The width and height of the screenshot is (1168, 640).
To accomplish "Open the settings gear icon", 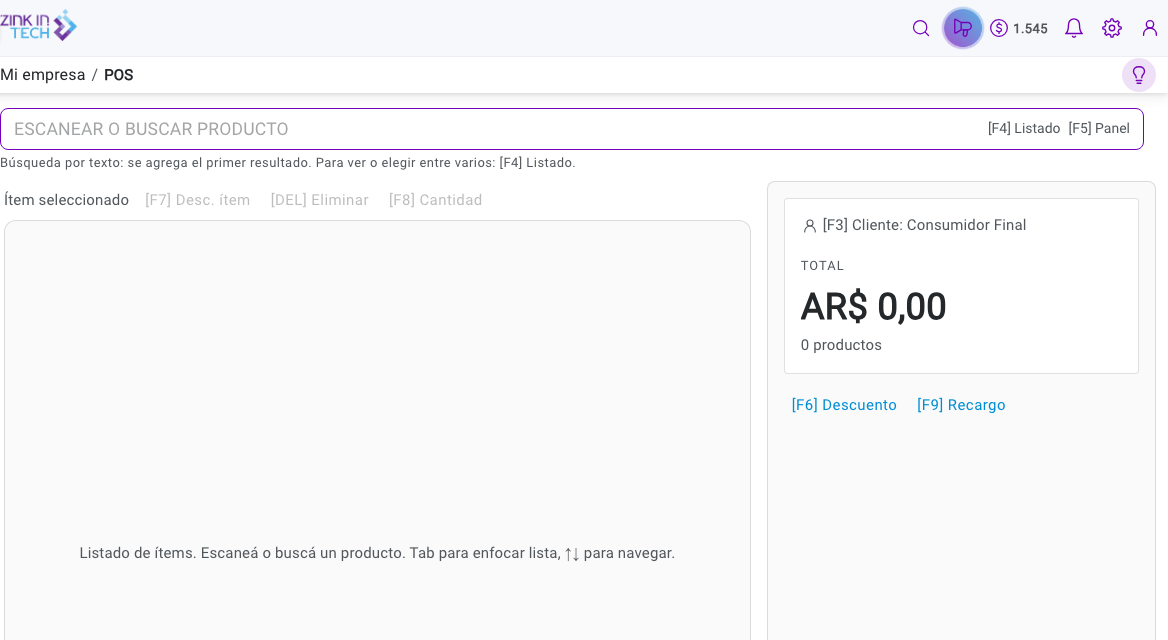I will coord(1111,28).
